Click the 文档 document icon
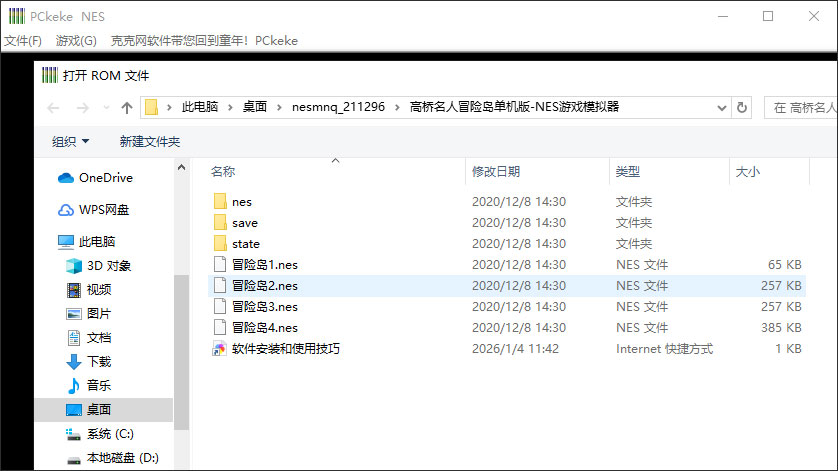The width and height of the screenshot is (838, 471). (74, 338)
